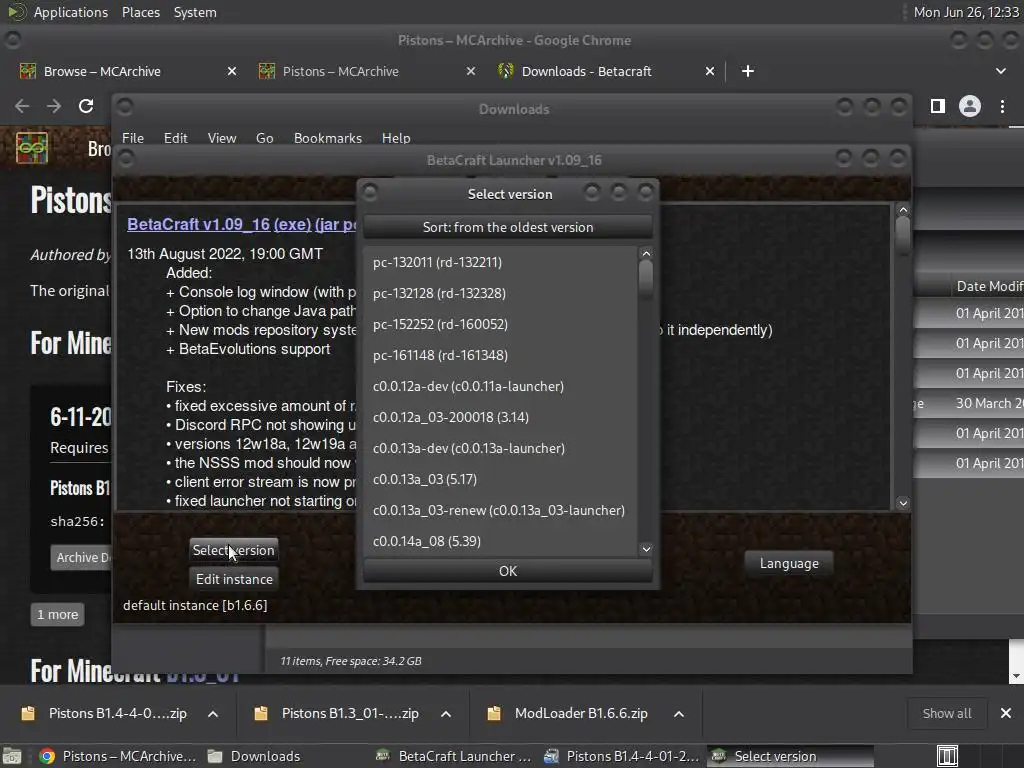Click Chrome tab search chevron
Screen dimensions: 1024x768
(1000, 71)
